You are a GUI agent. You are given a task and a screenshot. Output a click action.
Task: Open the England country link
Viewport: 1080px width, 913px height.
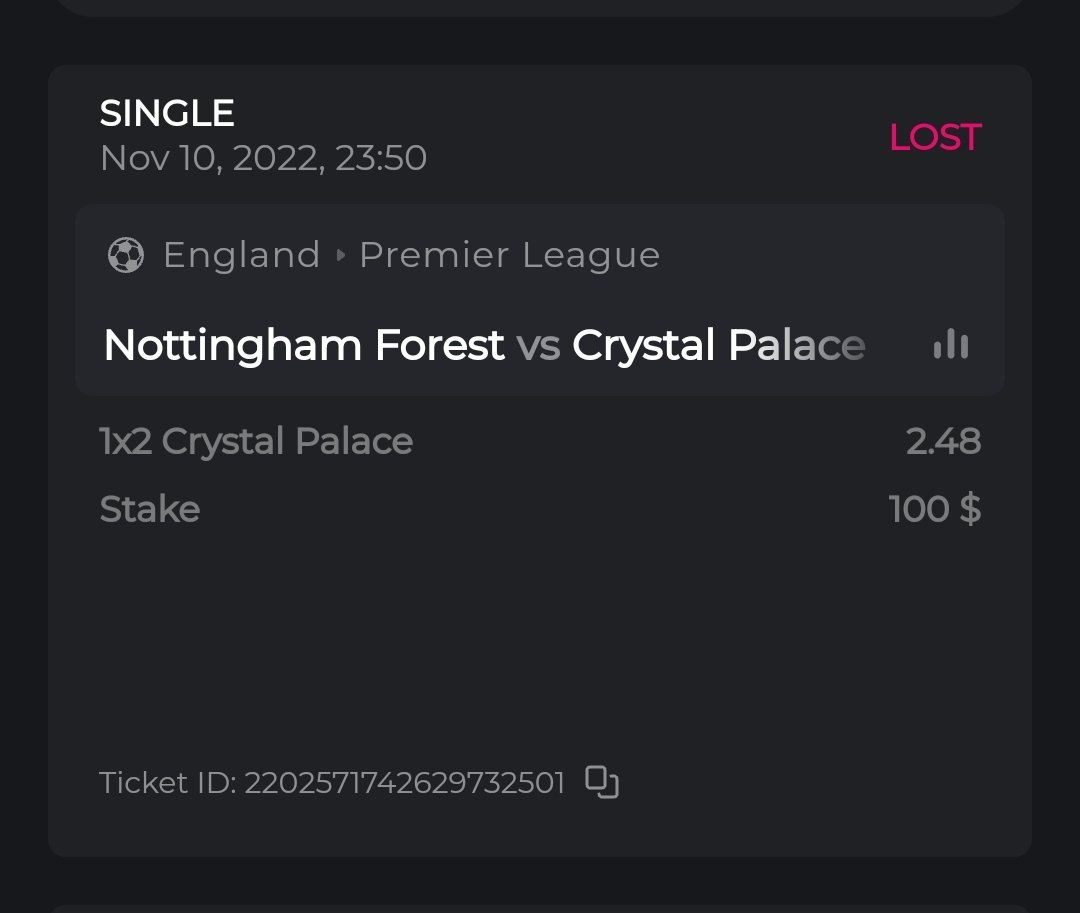coord(241,255)
